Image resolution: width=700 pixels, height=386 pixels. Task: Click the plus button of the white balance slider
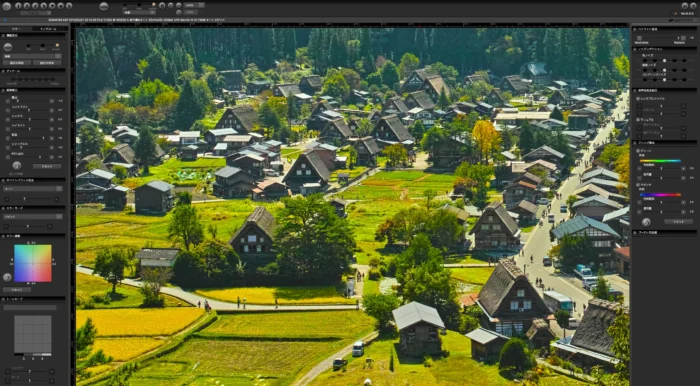pyautogui.click(x=56, y=199)
